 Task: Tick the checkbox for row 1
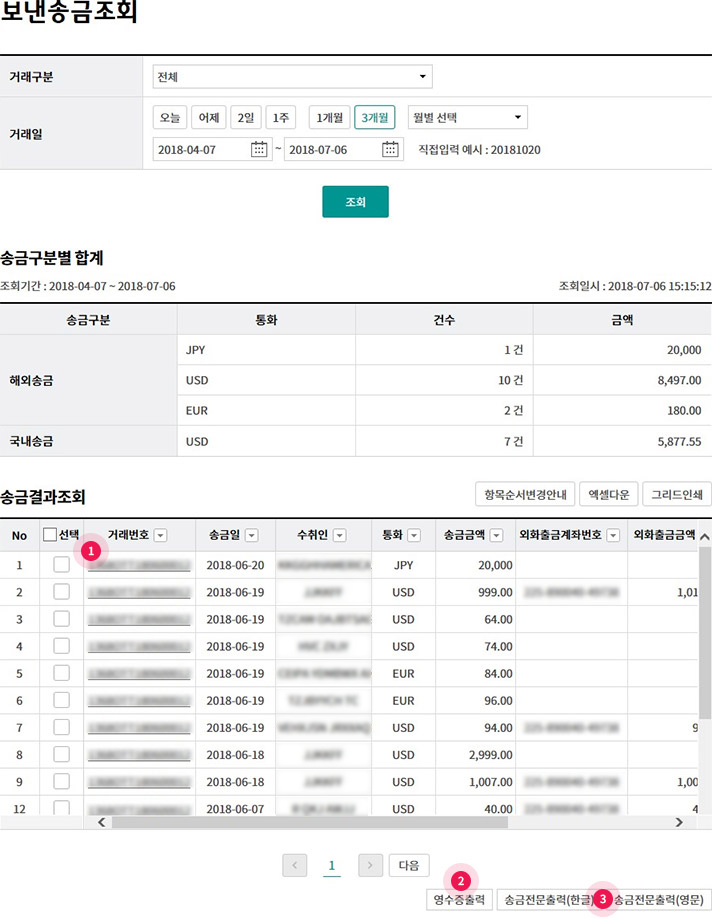pos(61,565)
